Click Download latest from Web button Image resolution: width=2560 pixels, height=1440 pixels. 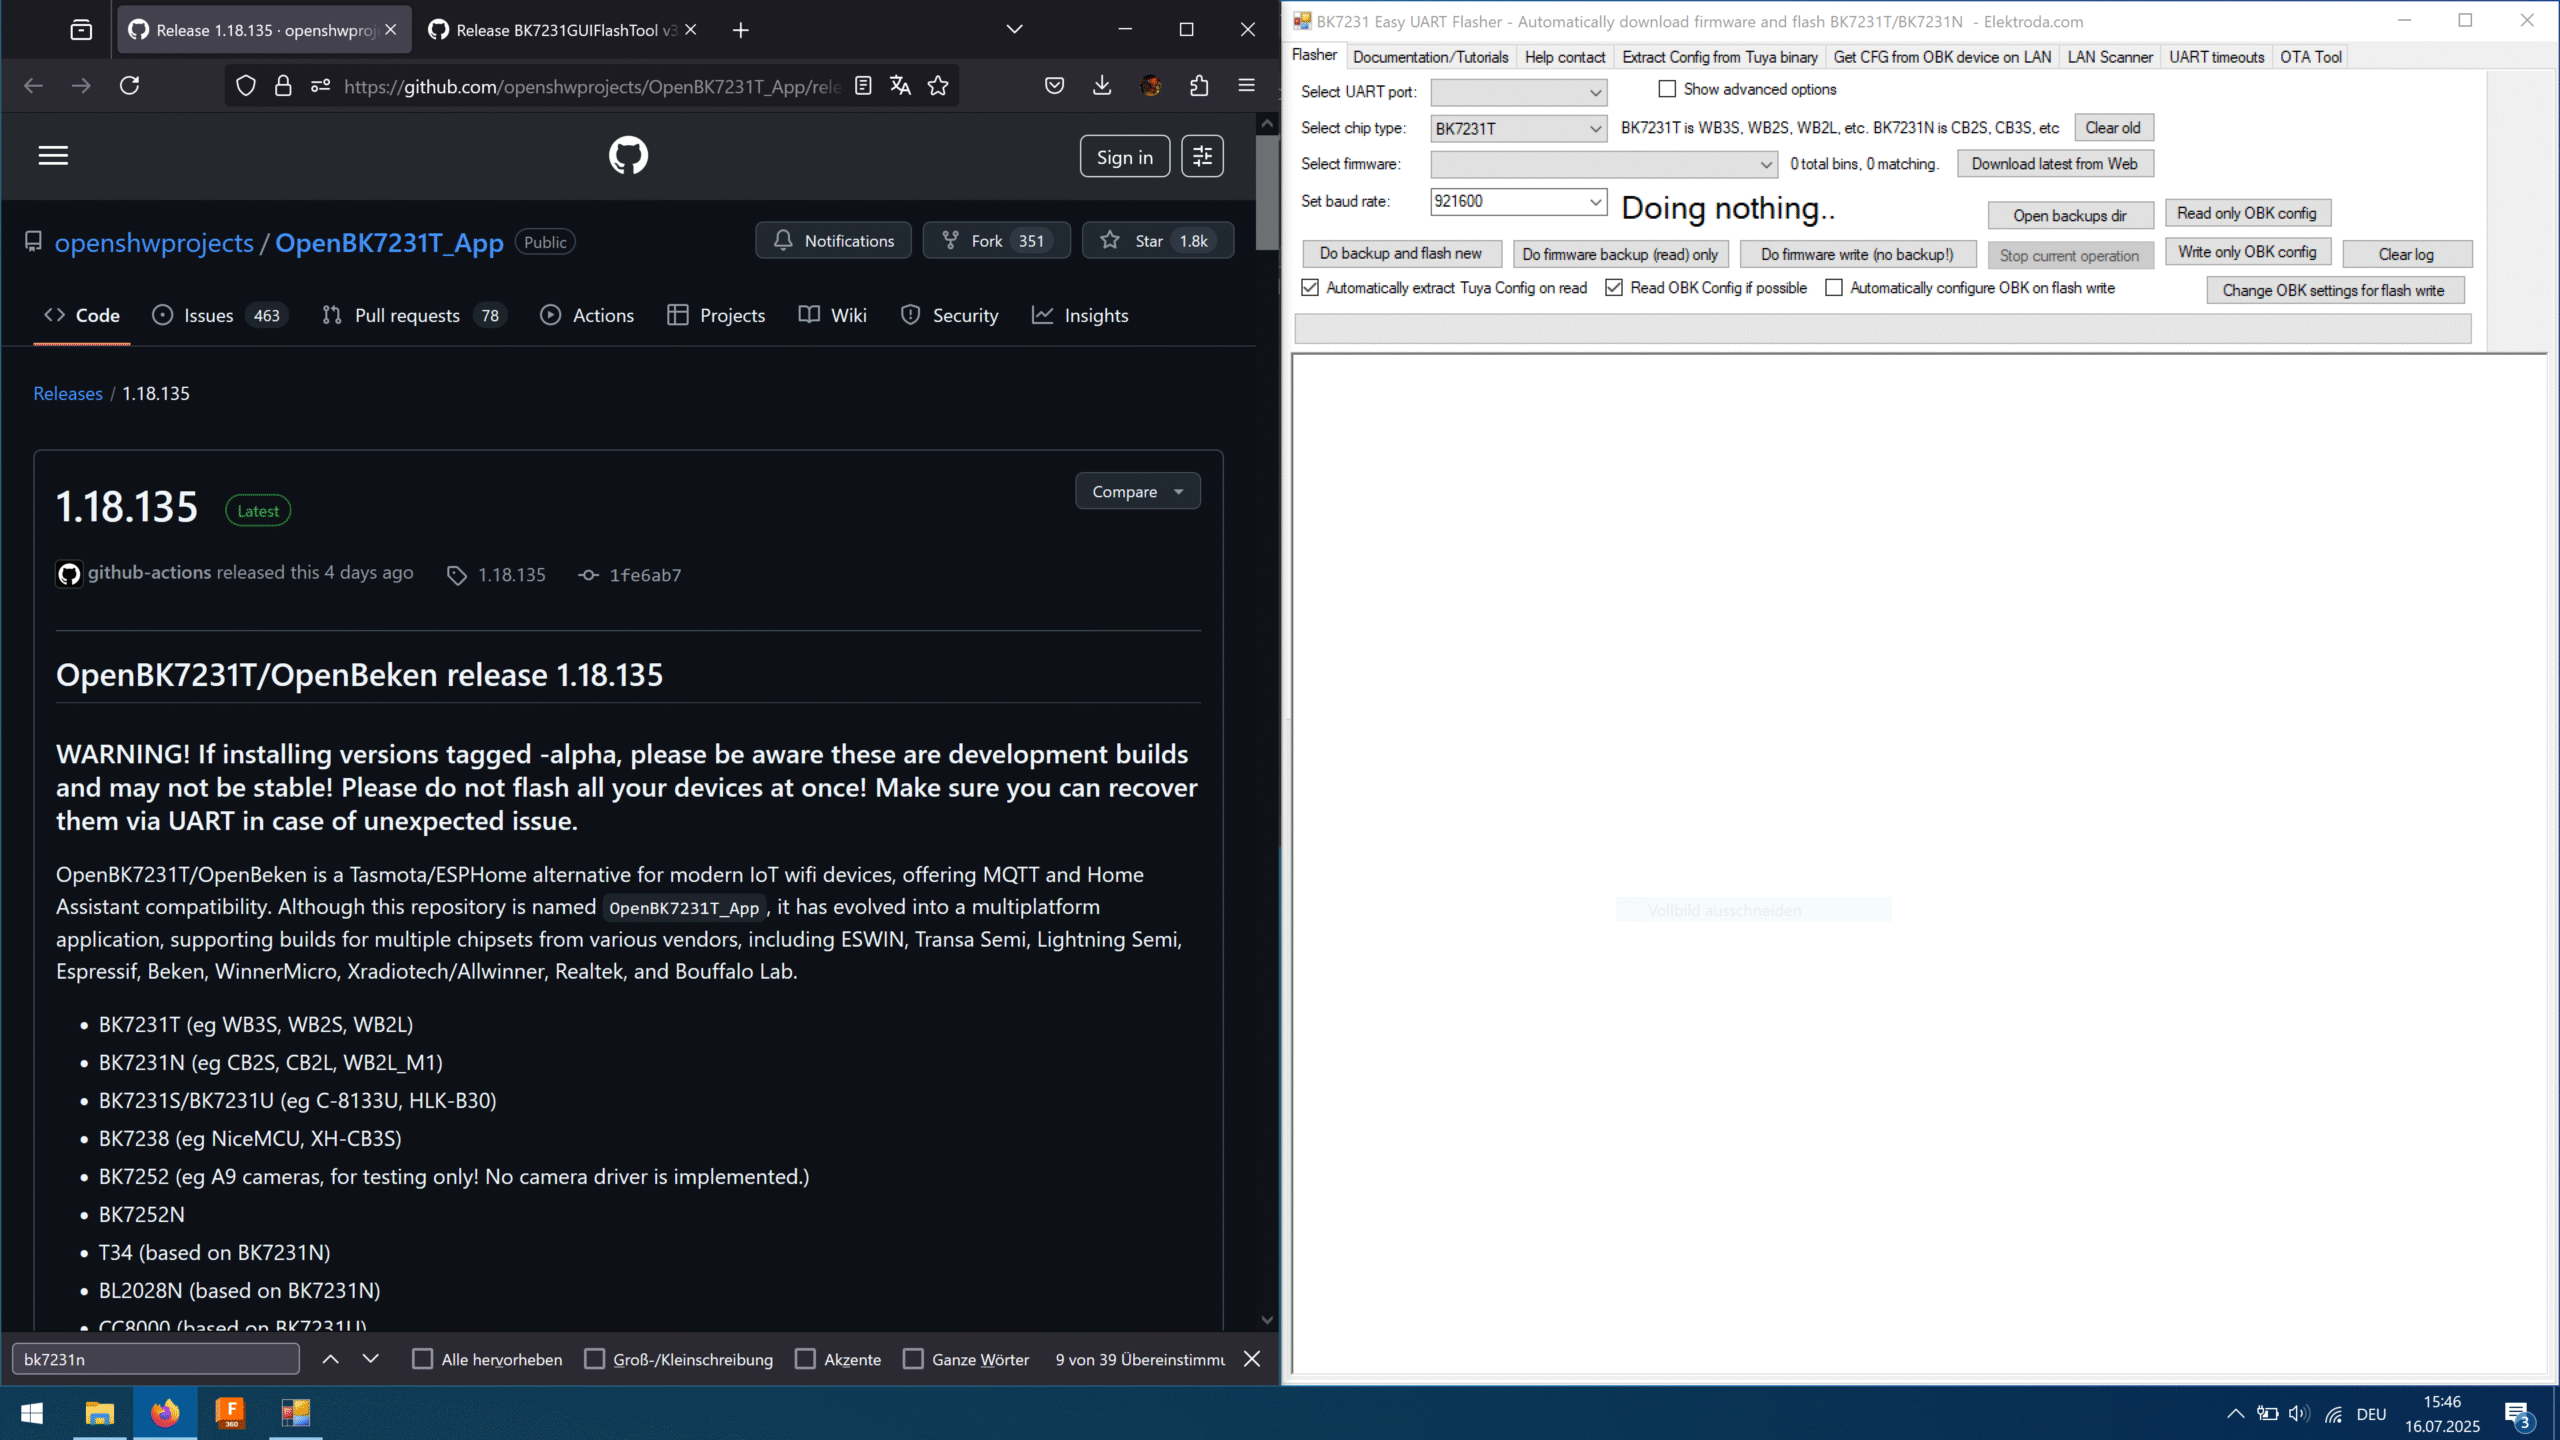(x=2054, y=164)
